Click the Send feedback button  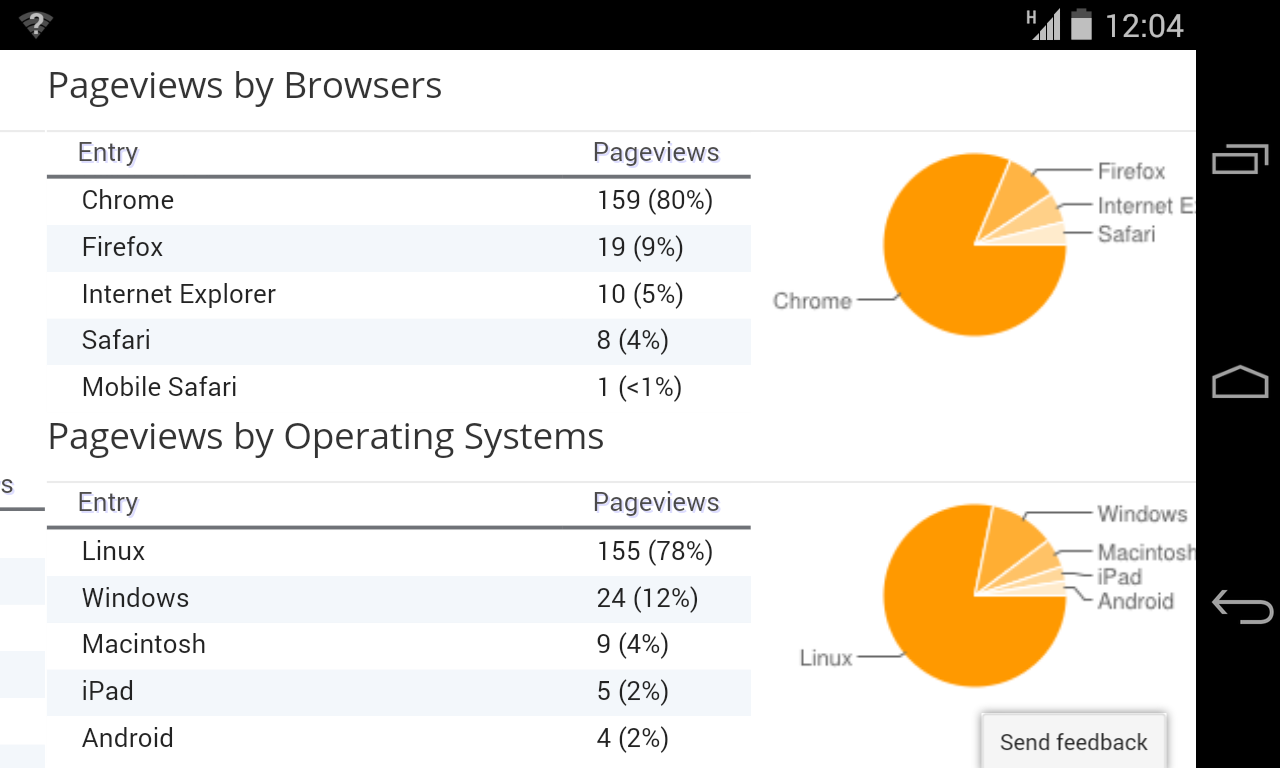coord(1073,742)
